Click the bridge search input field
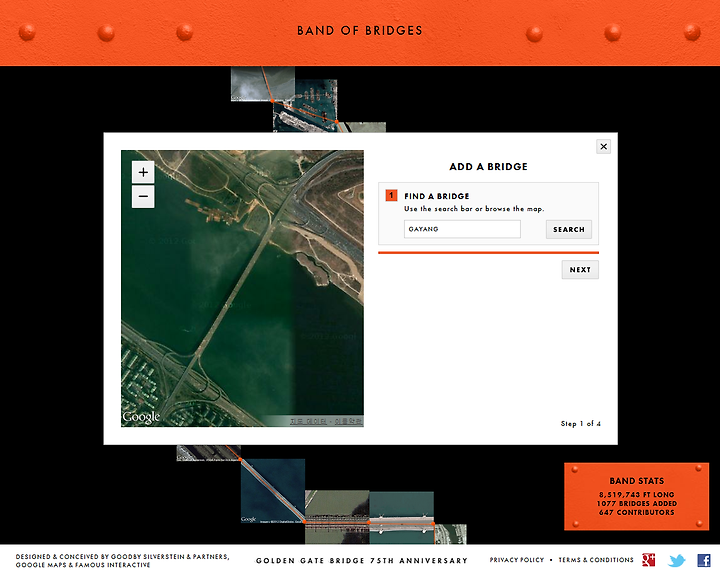 [462, 229]
